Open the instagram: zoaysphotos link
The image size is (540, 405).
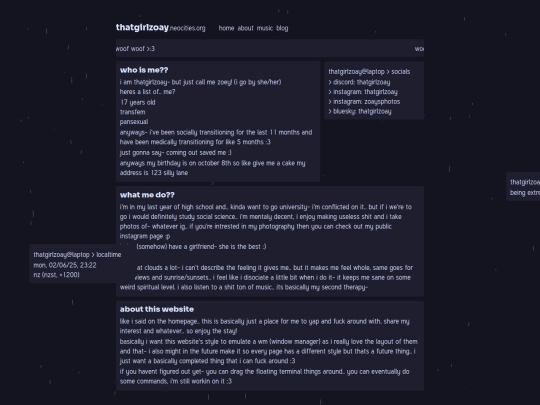click(364, 102)
